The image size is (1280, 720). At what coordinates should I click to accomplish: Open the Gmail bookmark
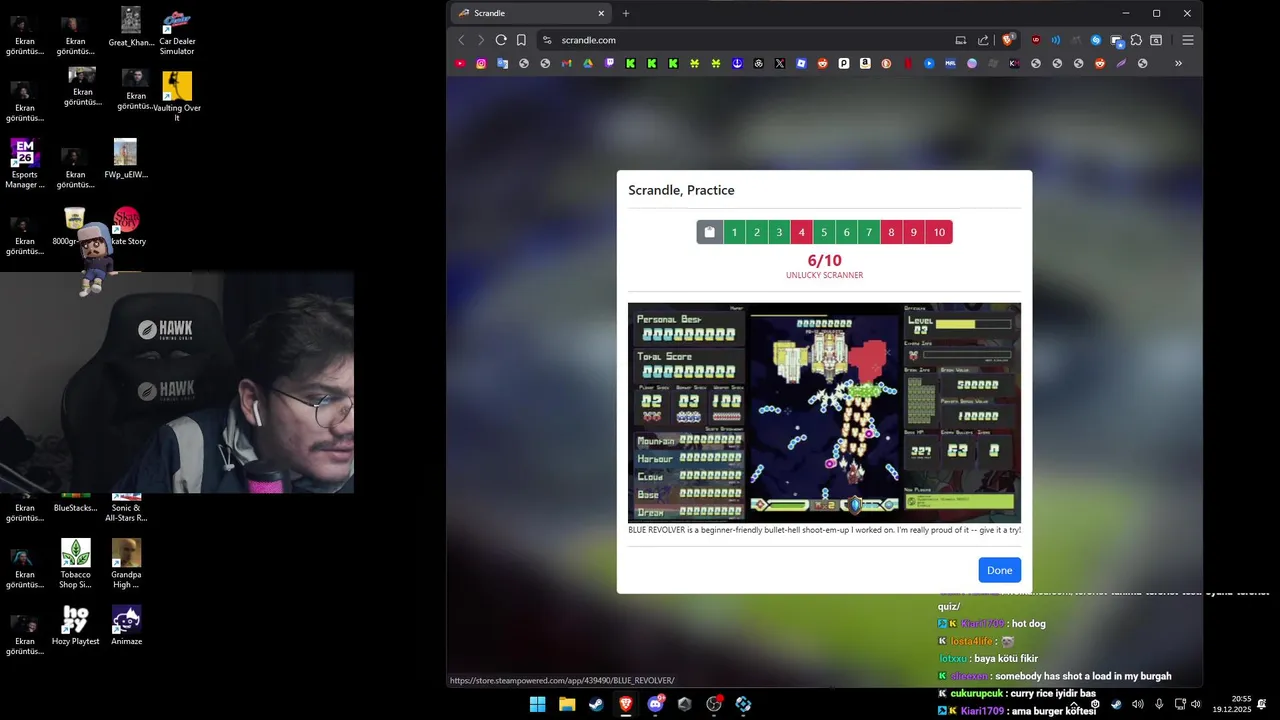tap(566, 63)
